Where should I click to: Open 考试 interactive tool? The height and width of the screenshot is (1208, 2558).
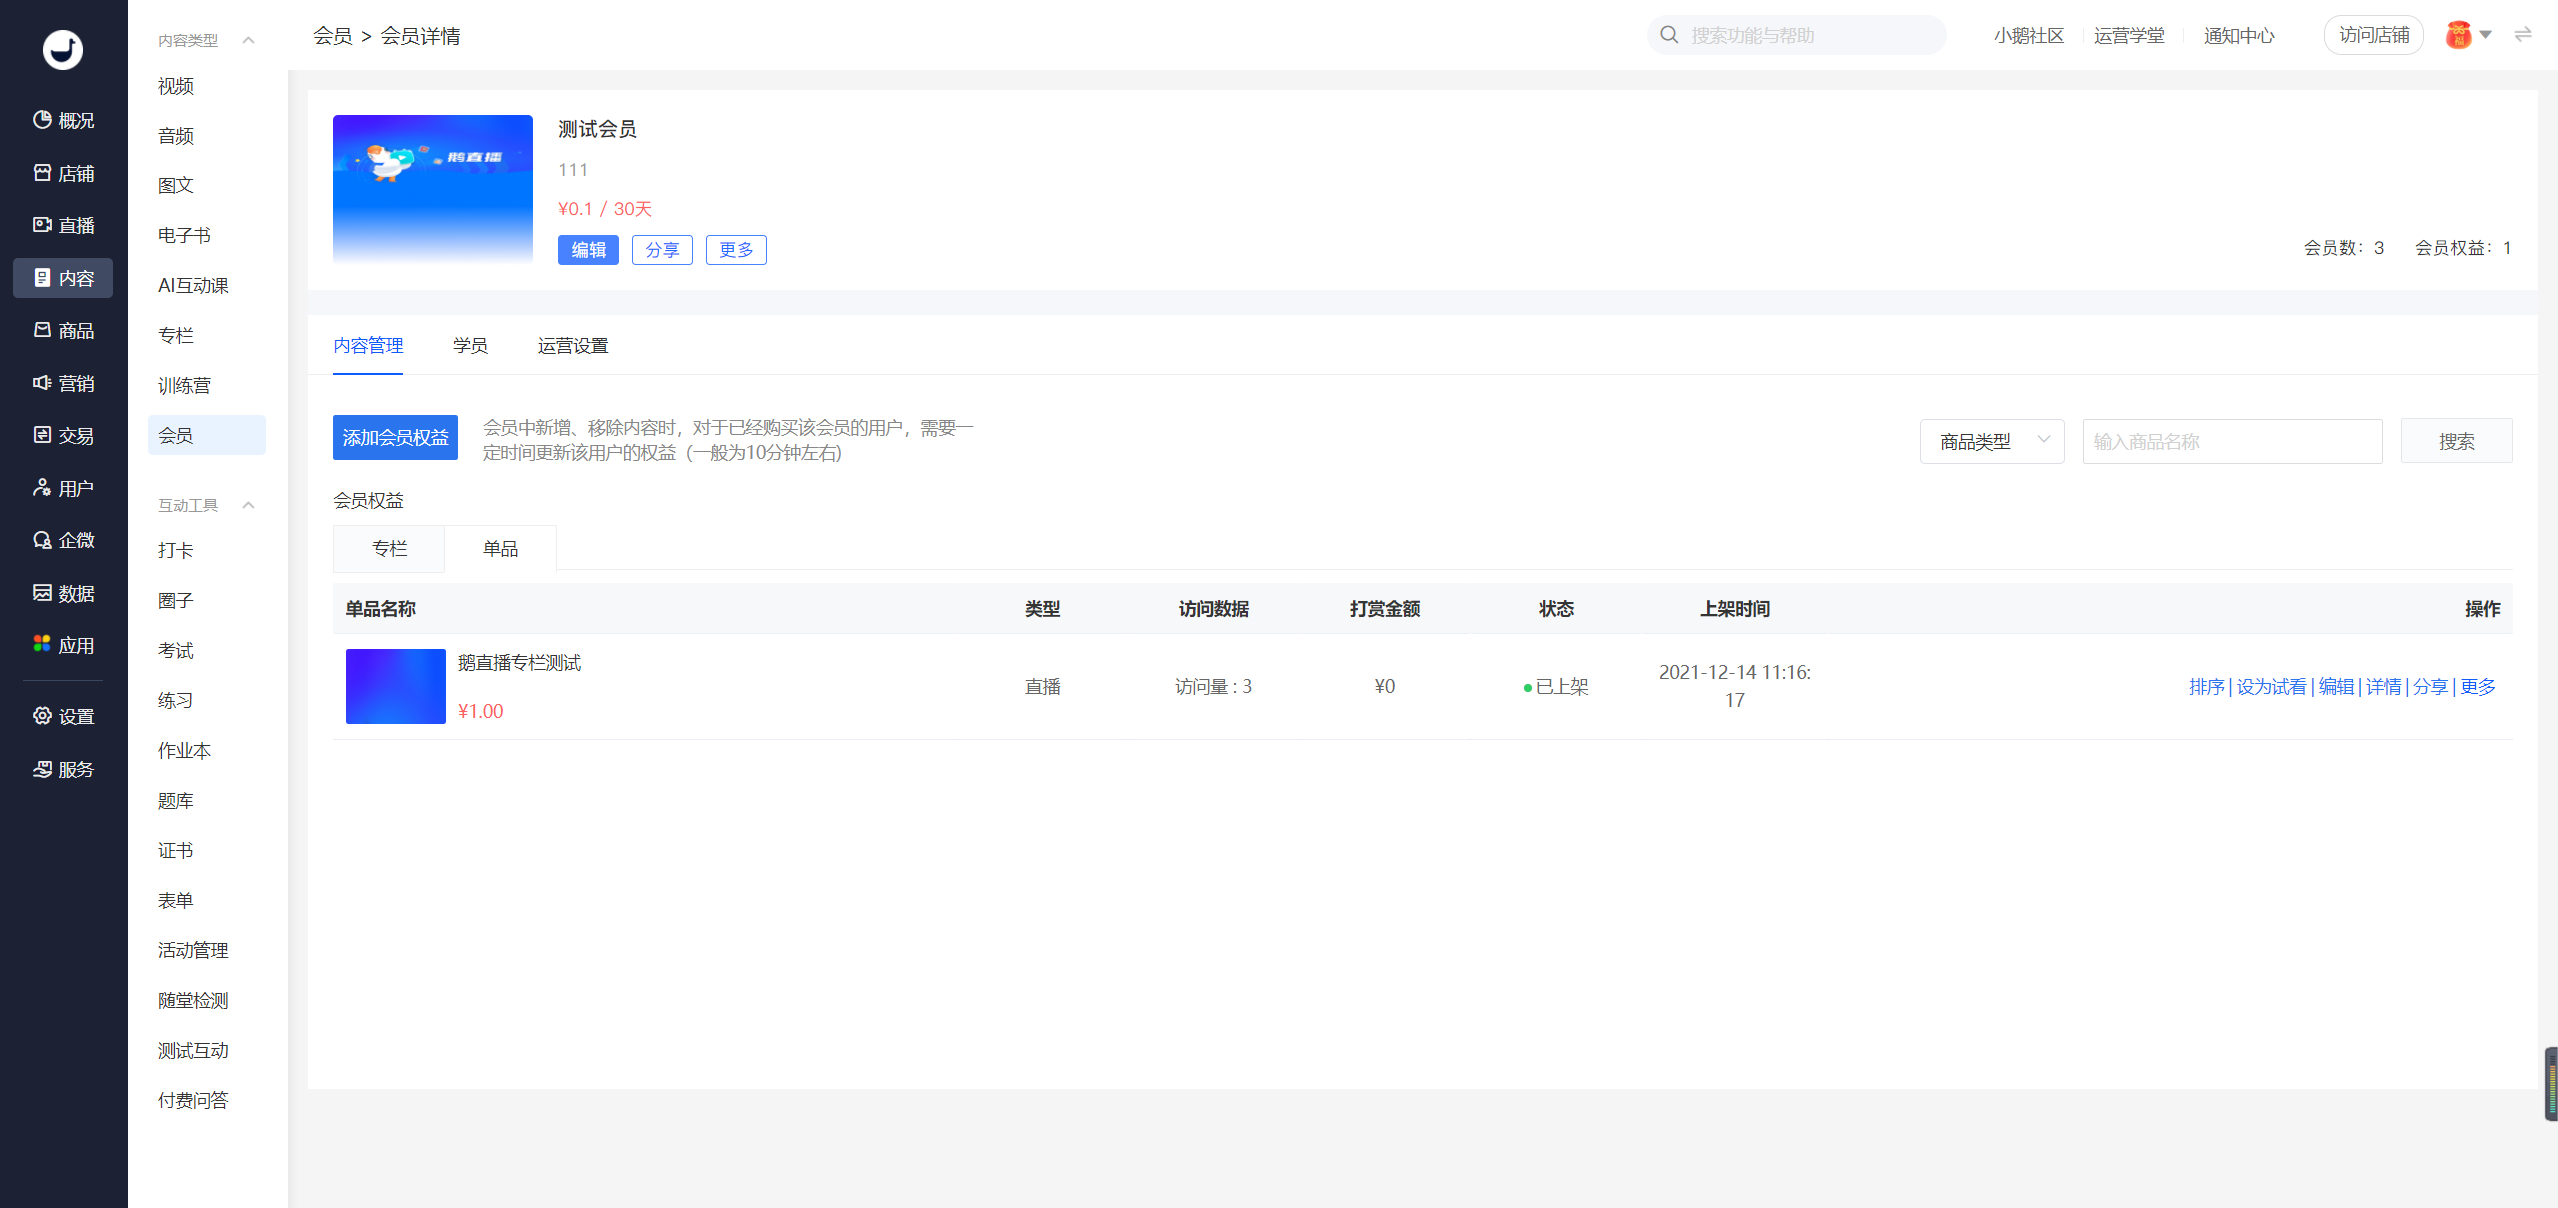176,650
